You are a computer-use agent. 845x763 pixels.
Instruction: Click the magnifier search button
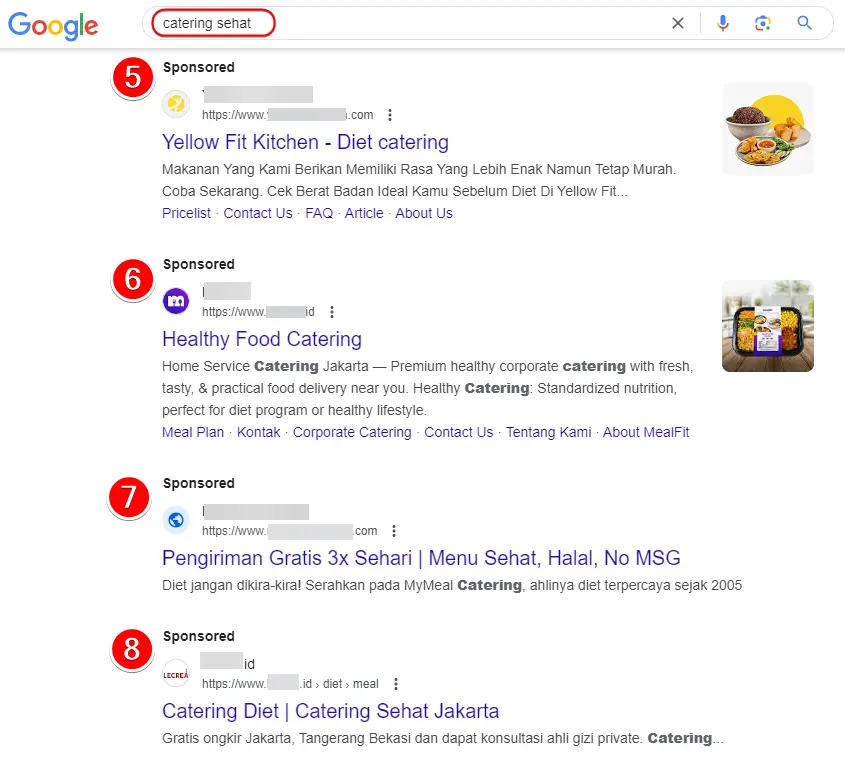point(804,23)
